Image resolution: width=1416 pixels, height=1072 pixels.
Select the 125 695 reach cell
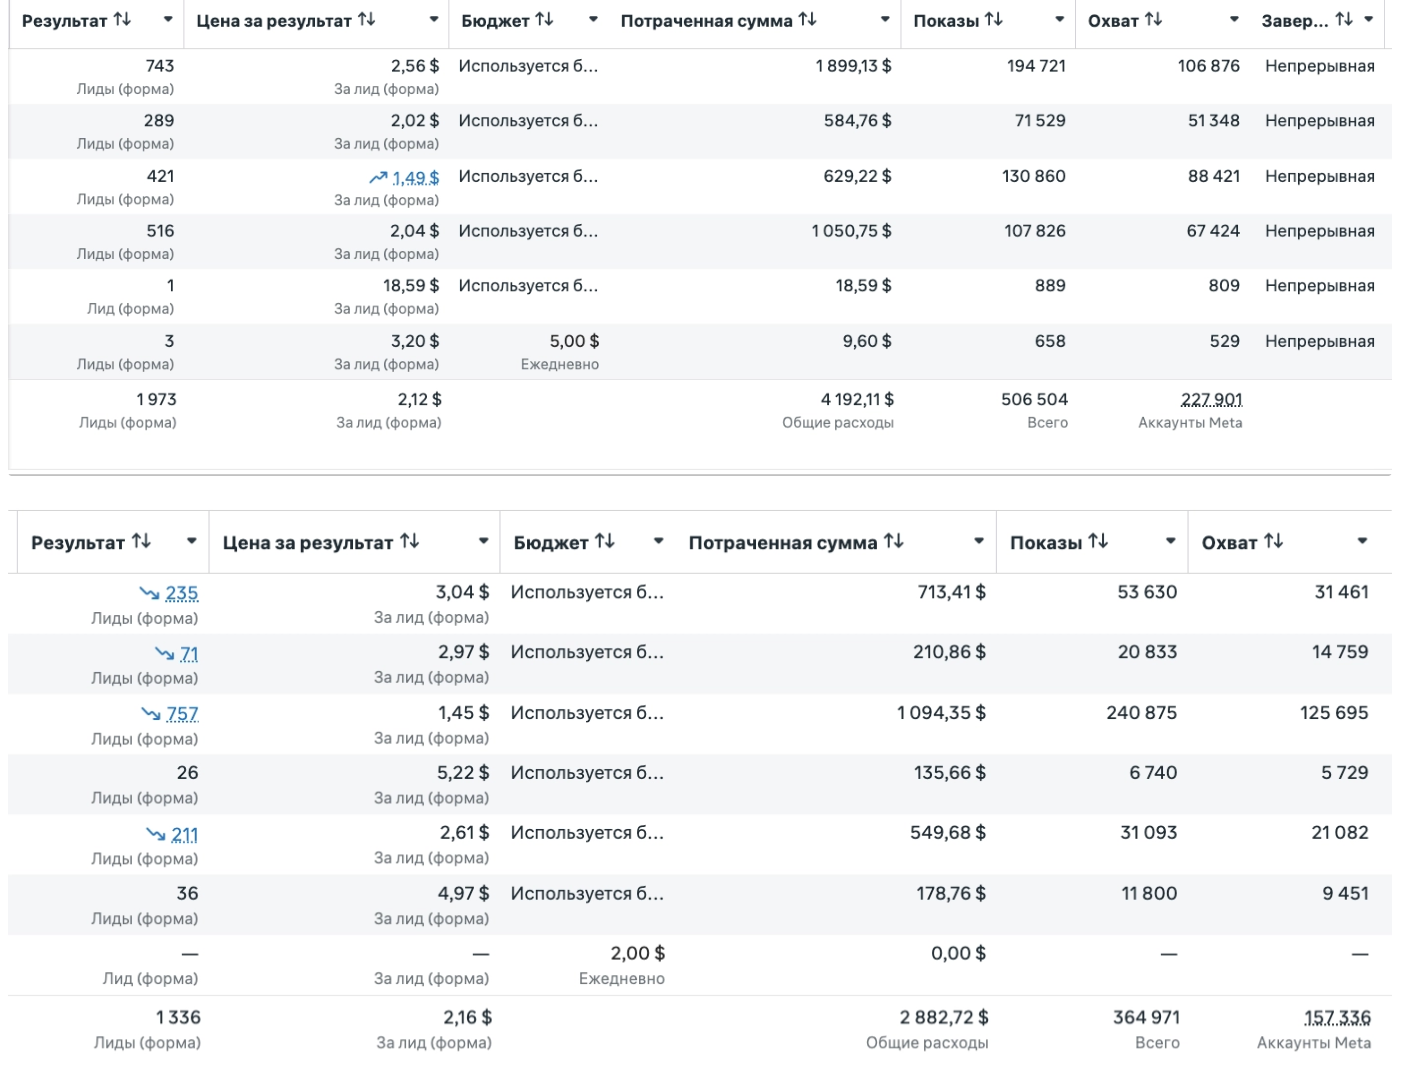point(1334,713)
